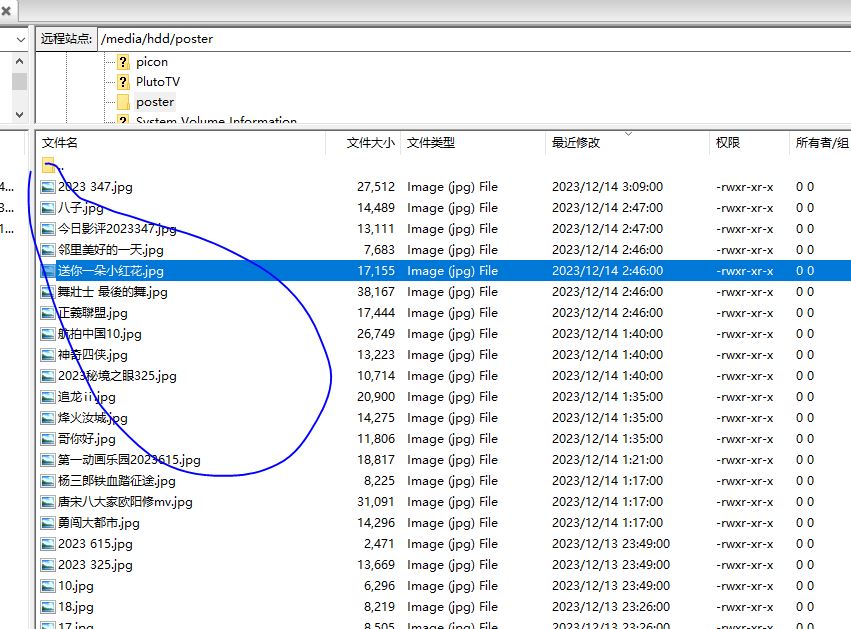
Task: Click the file icon of 哥你好.jpg
Action: coord(48,439)
